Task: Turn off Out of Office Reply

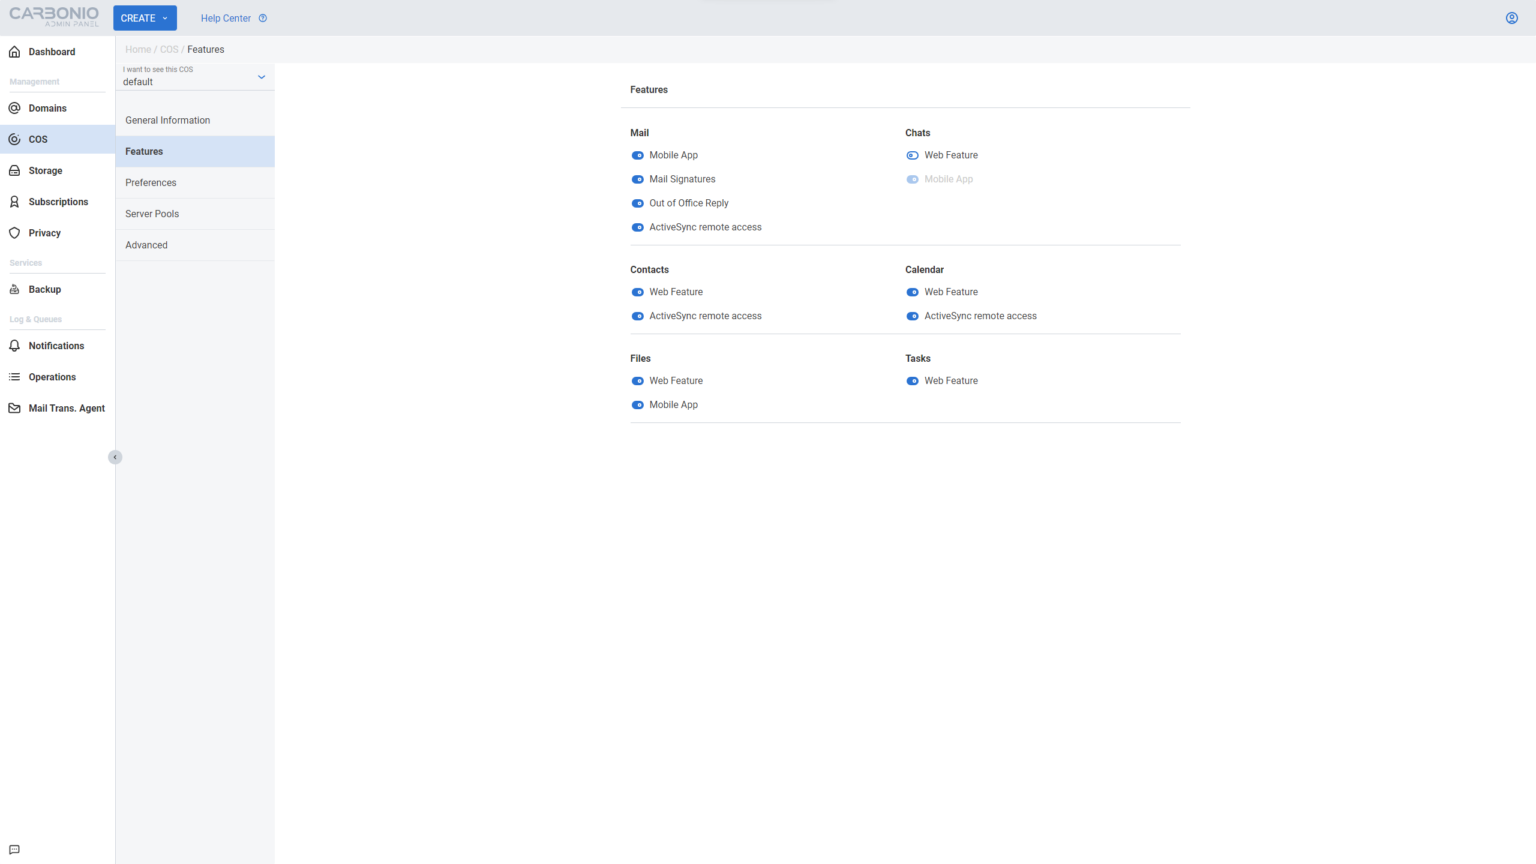Action: pyautogui.click(x=637, y=203)
